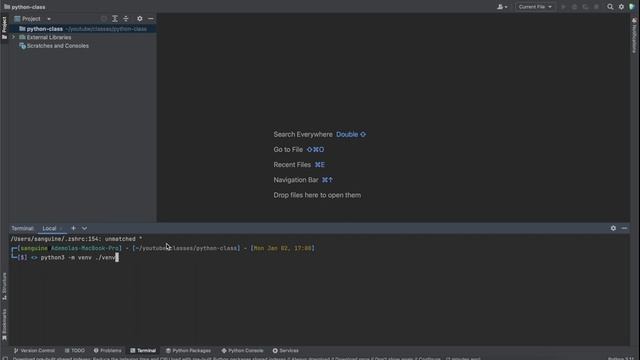This screenshot has width=640, height=360.
Task: Open terminal sessions dropdown chevron
Action: click(x=84, y=228)
